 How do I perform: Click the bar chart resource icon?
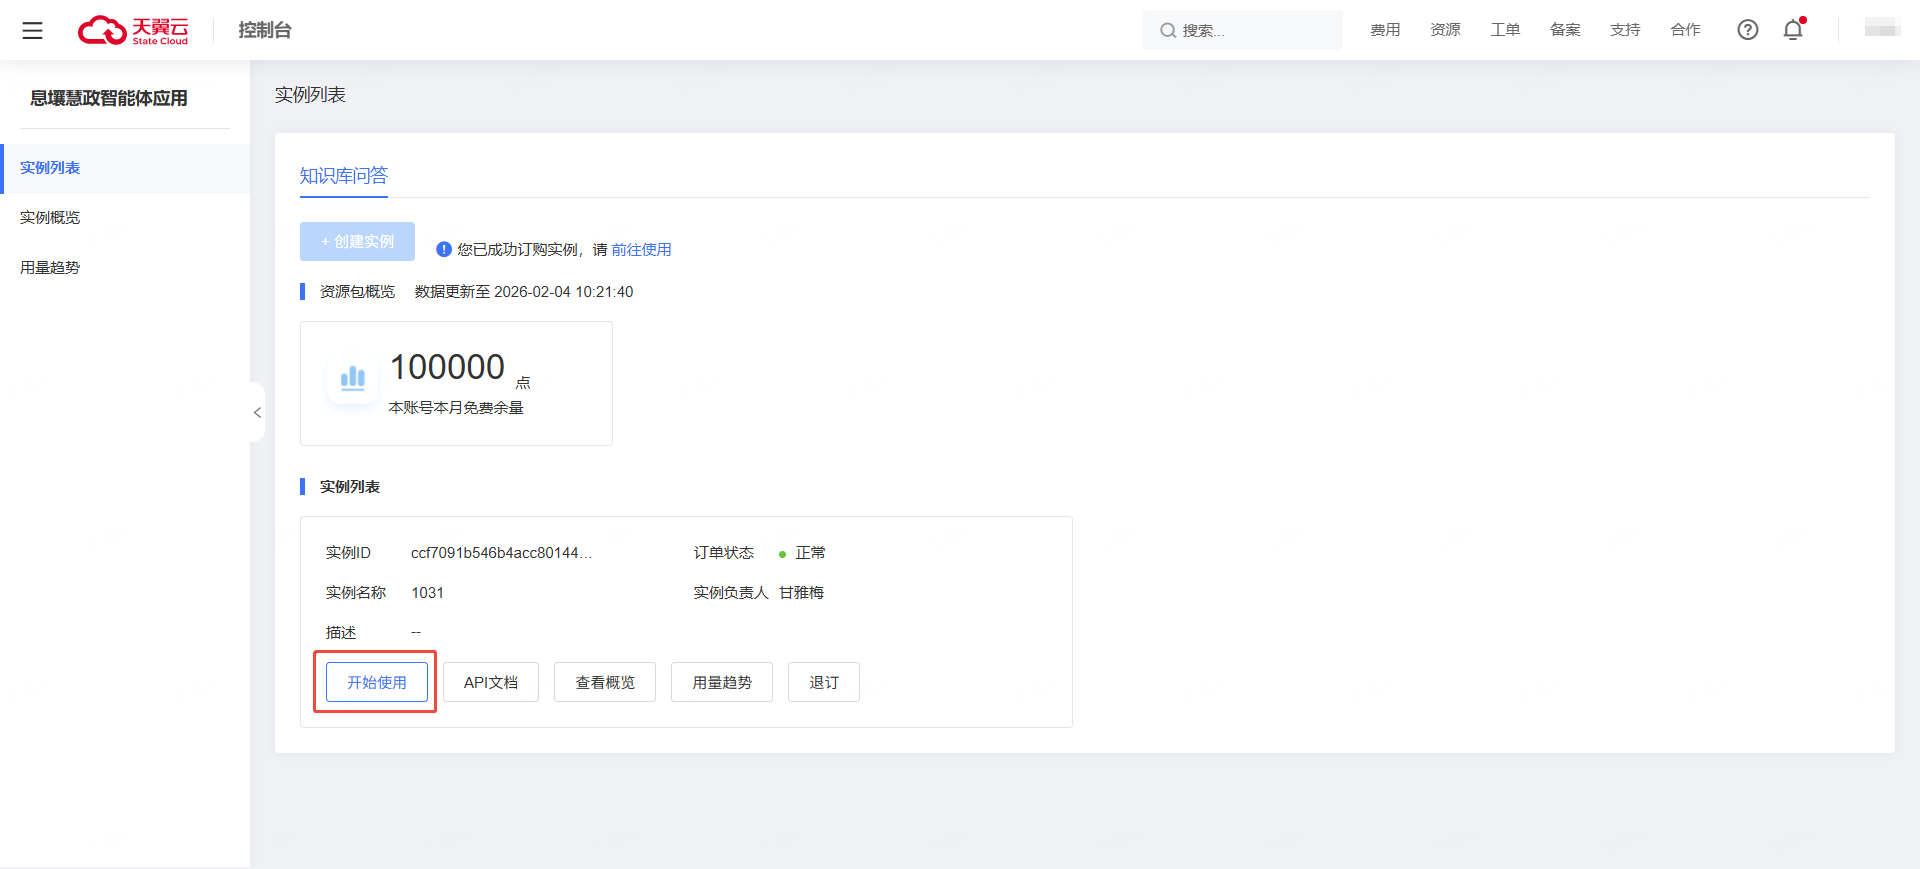point(353,379)
